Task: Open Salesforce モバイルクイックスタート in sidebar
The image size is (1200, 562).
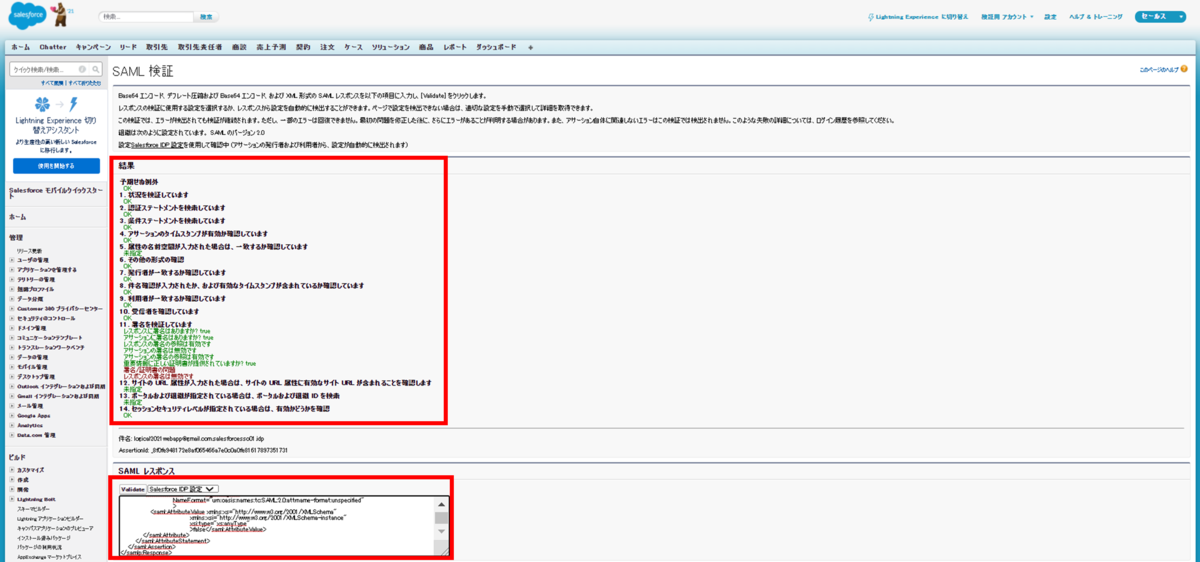Action: (x=55, y=193)
